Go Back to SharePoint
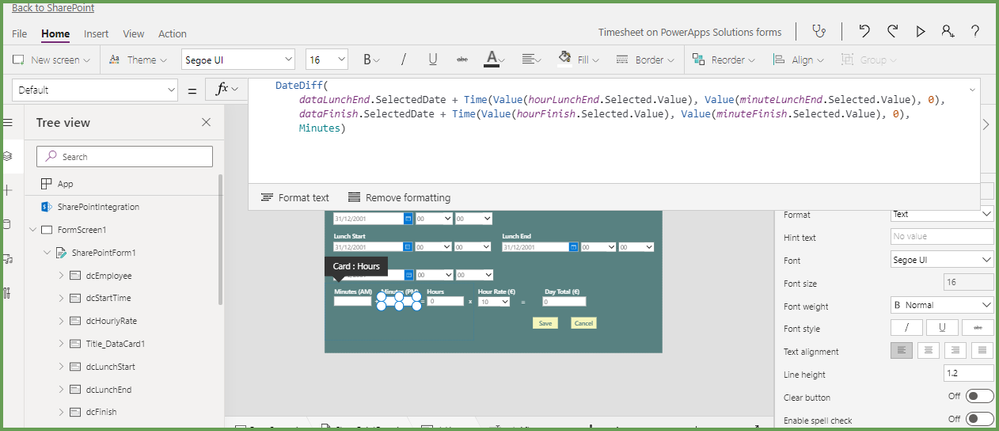Viewport: 999px width, 431px height. 53,8
